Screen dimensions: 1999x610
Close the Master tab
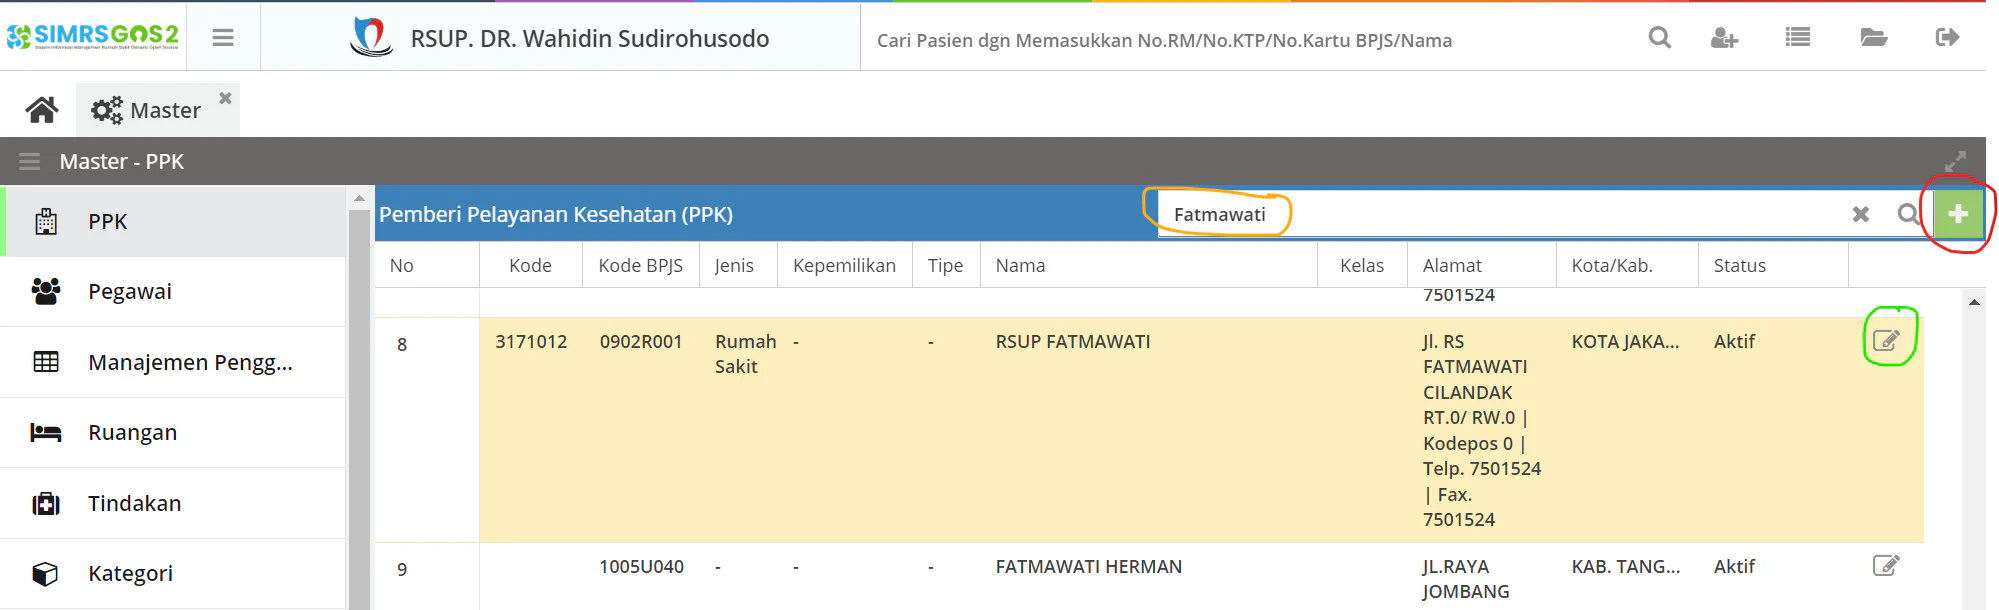point(226,98)
